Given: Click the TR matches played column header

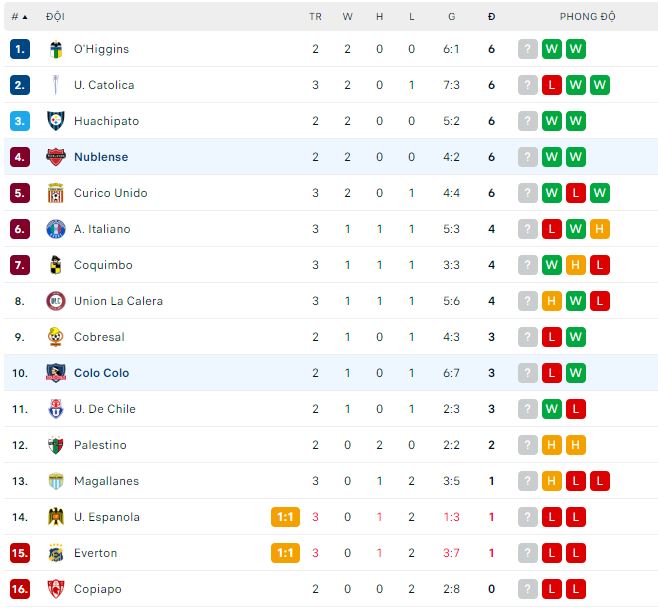Looking at the screenshot, I should tap(315, 17).
